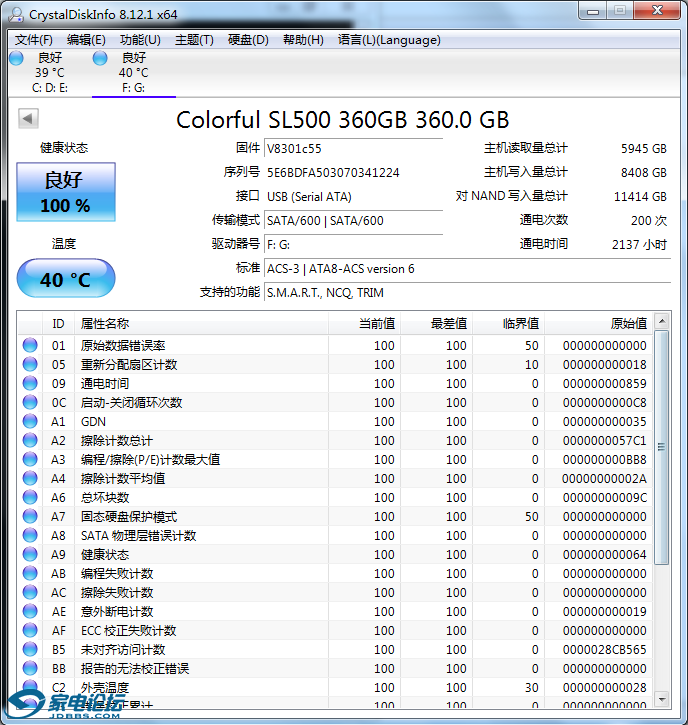
Task: Click status circle for row A9 健康状态
Action: 30,554
